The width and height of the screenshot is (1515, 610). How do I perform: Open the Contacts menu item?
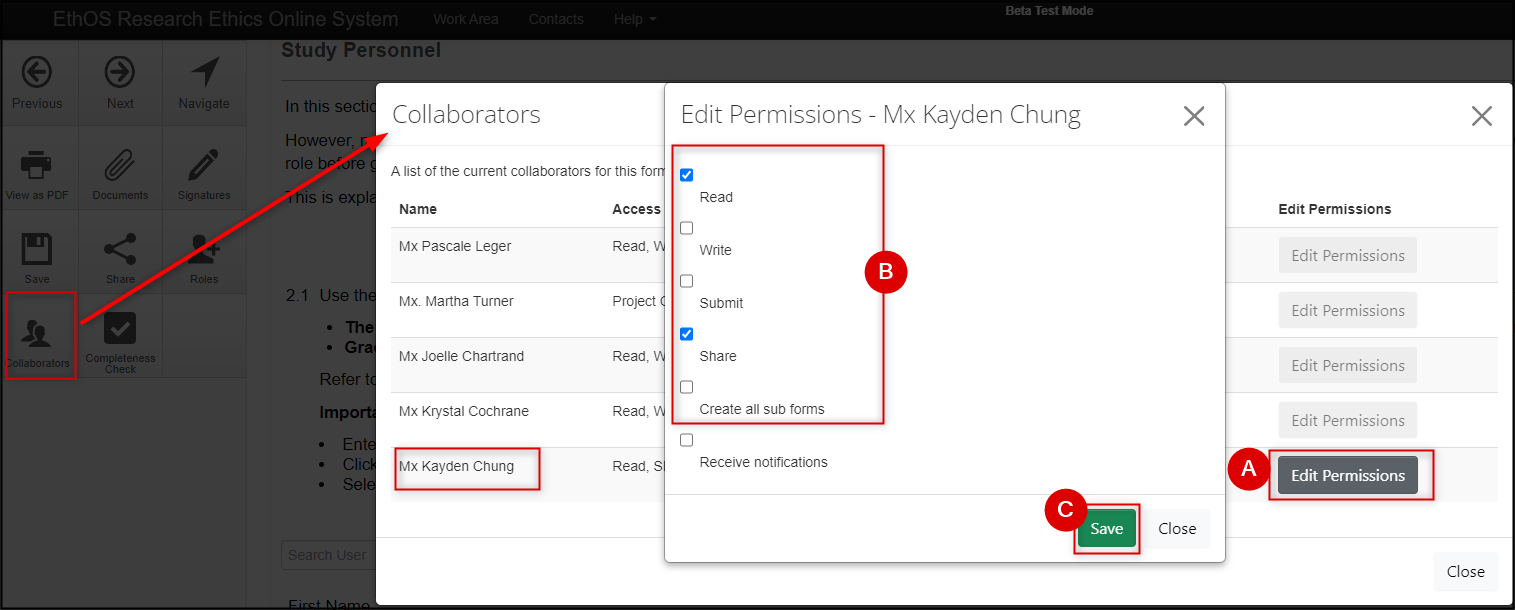pos(556,19)
